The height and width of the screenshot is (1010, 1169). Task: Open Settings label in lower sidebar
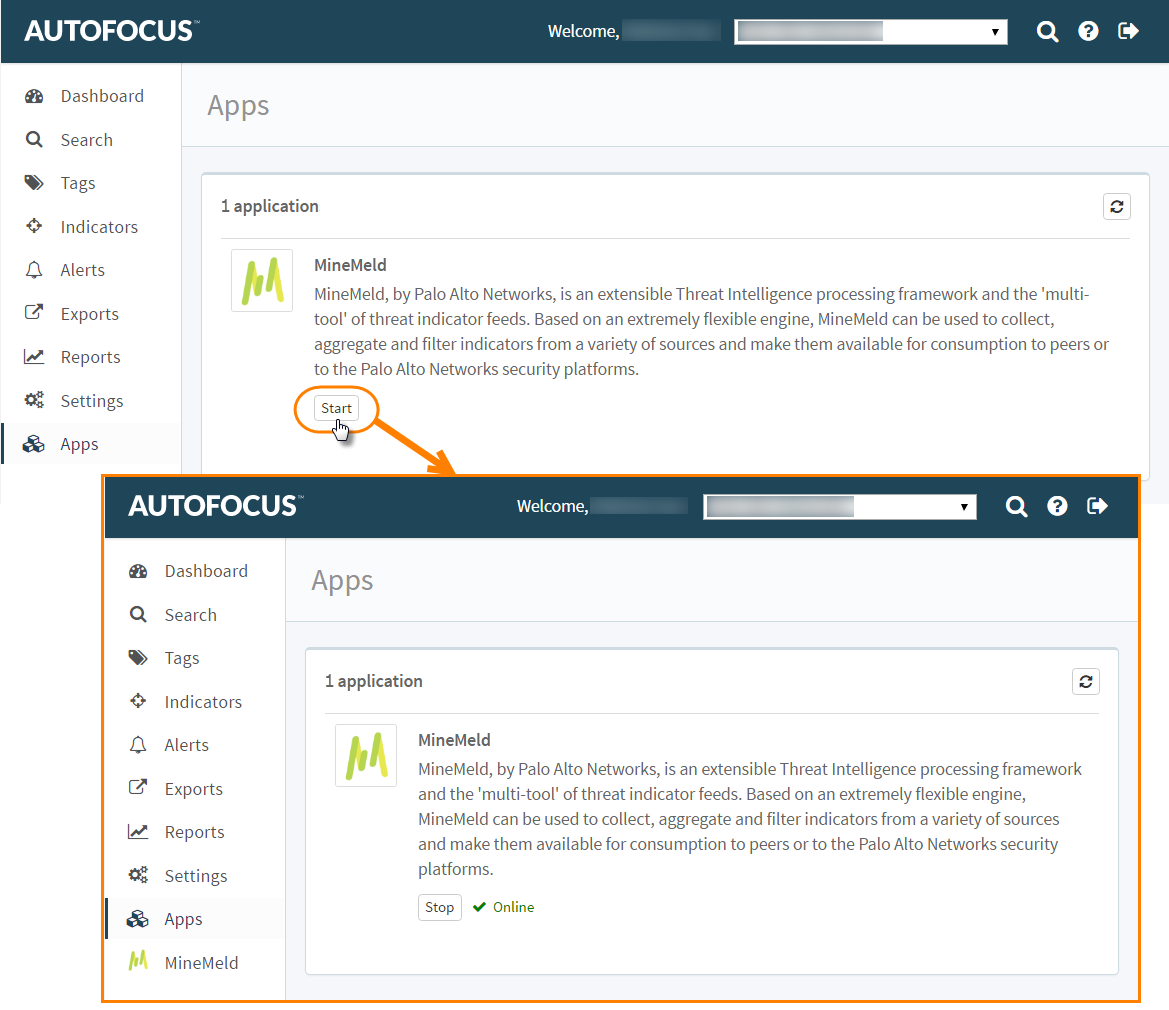196,876
